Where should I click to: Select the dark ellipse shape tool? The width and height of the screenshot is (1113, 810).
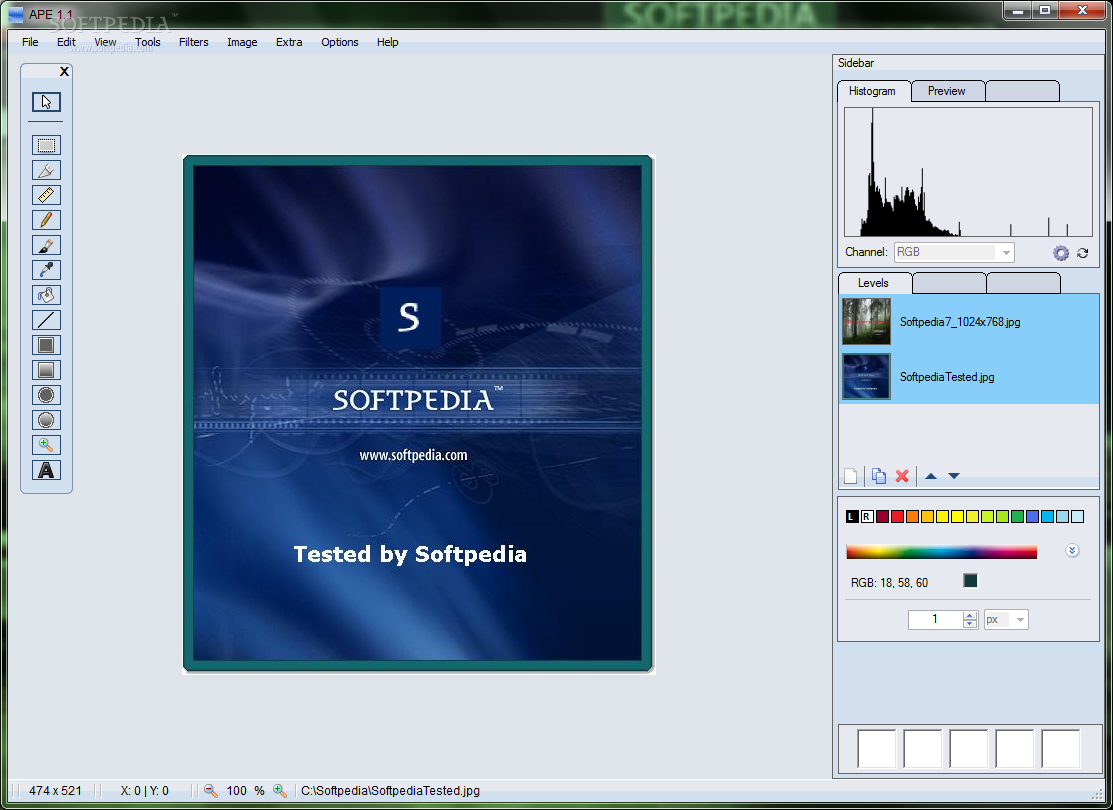[x=46, y=395]
